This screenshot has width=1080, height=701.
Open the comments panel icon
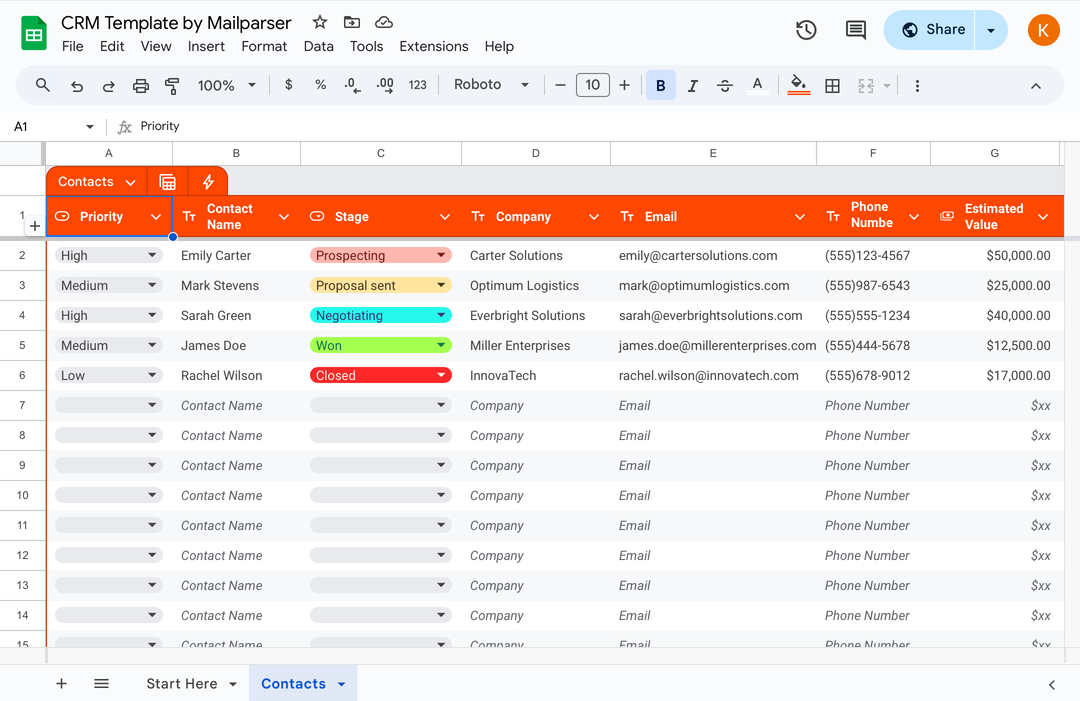(855, 30)
